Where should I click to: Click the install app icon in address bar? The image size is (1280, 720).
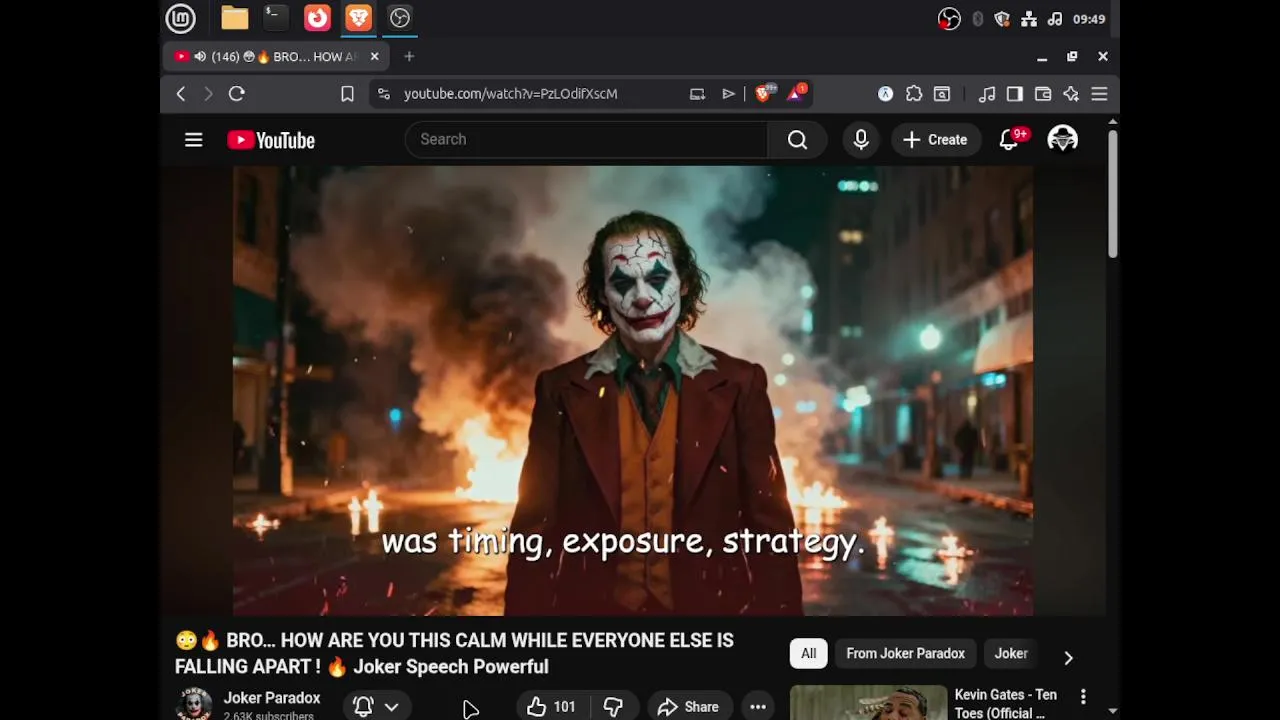coord(697,94)
